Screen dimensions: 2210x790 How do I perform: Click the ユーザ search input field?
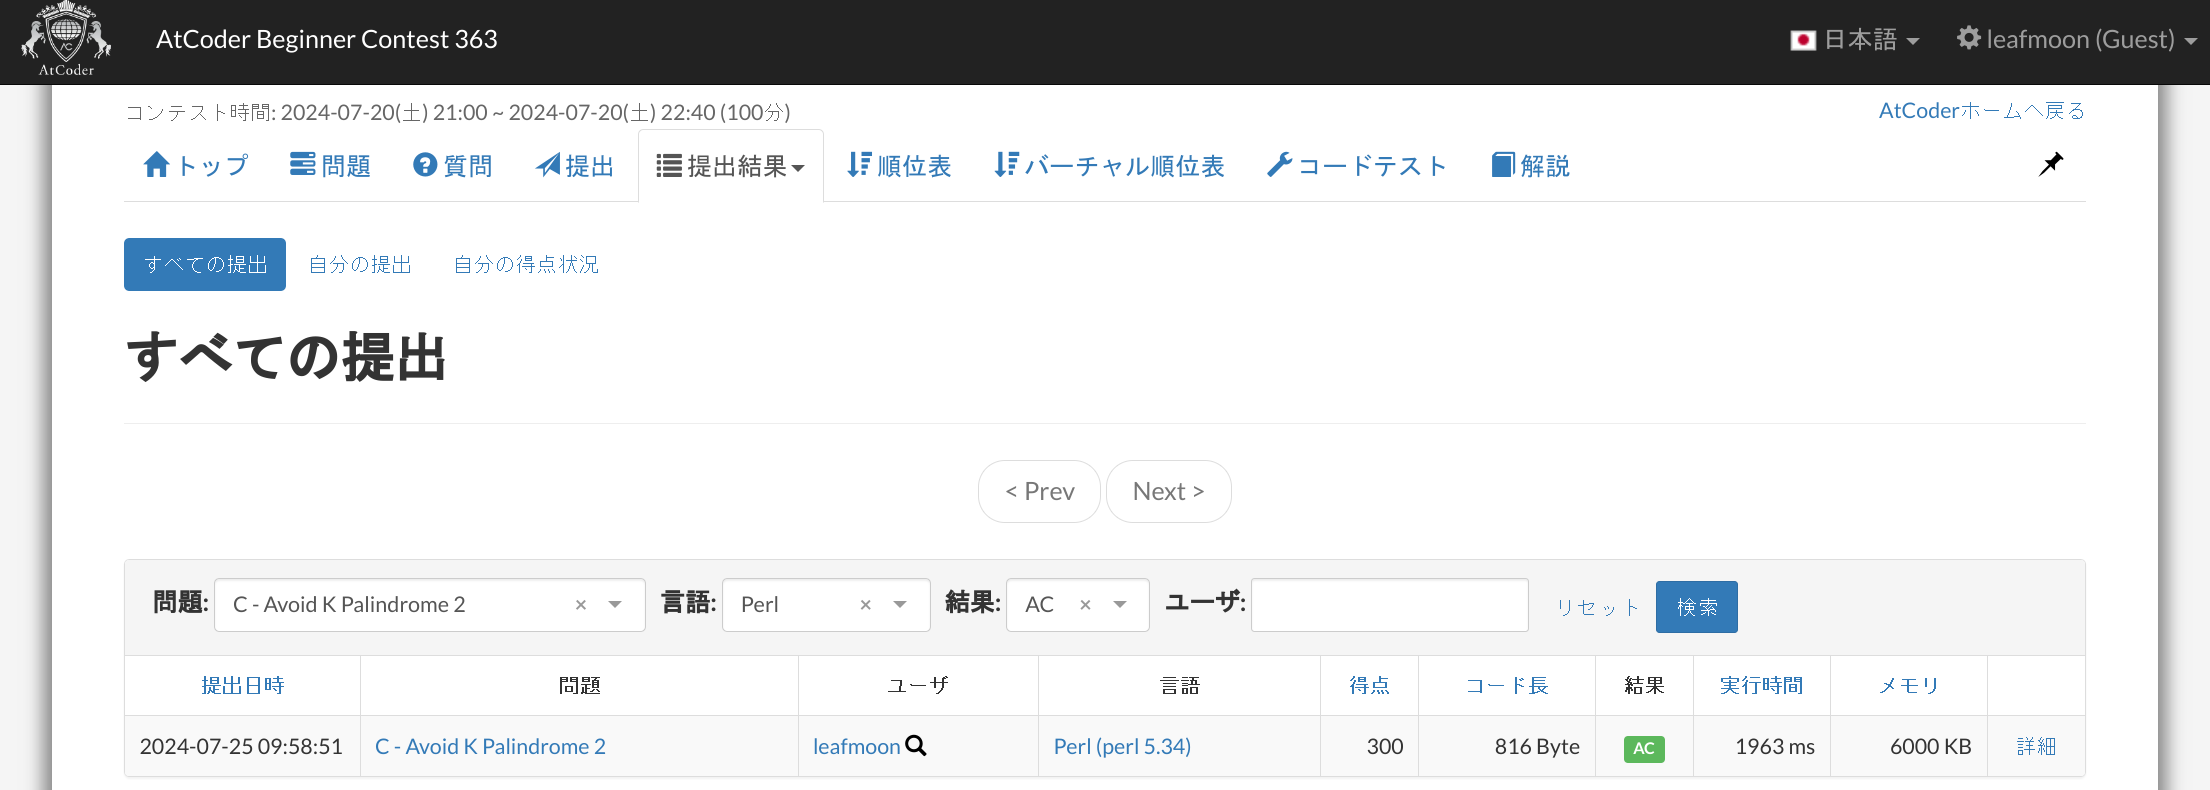click(x=1390, y=605)
